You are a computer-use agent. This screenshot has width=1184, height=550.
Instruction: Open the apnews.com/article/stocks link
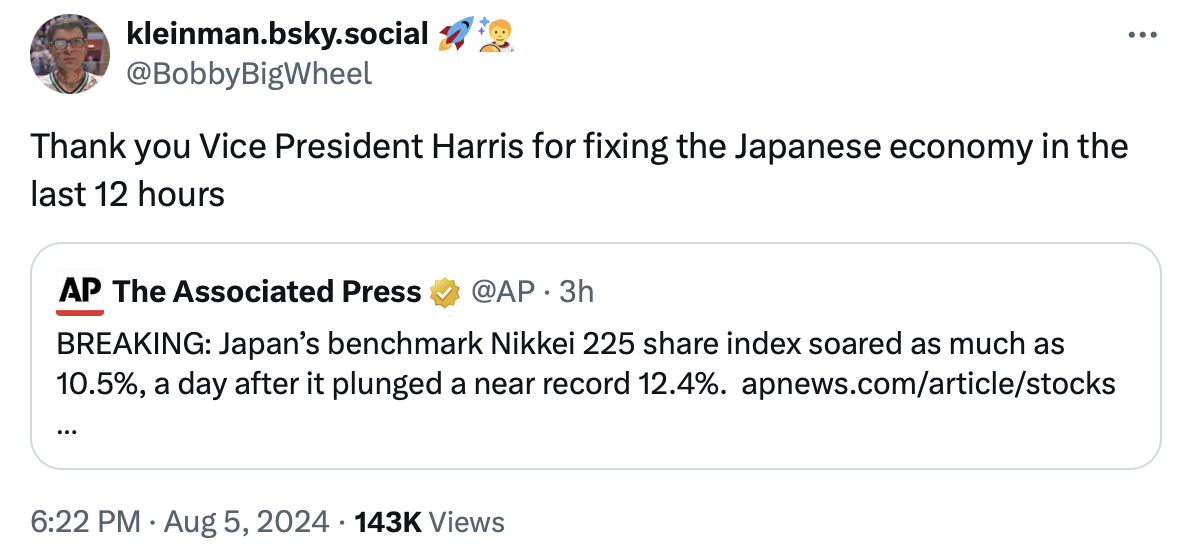929,384
